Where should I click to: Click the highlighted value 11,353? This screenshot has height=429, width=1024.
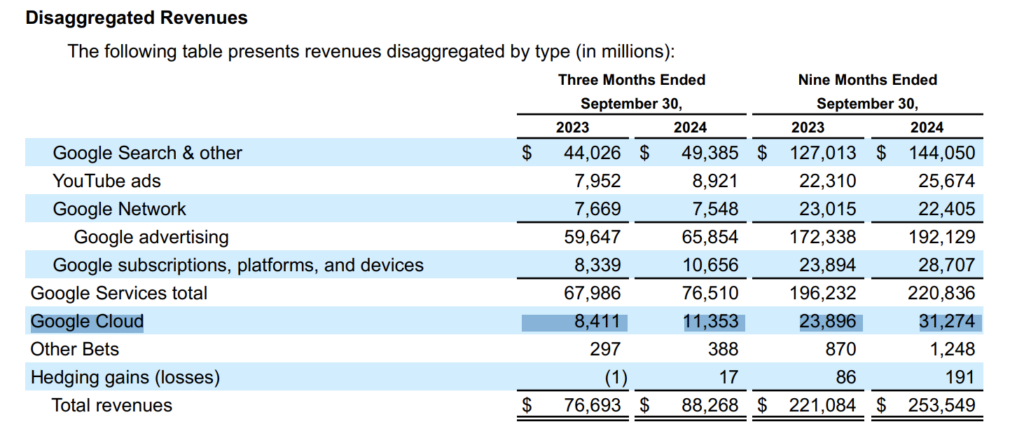tap(710, 321)
